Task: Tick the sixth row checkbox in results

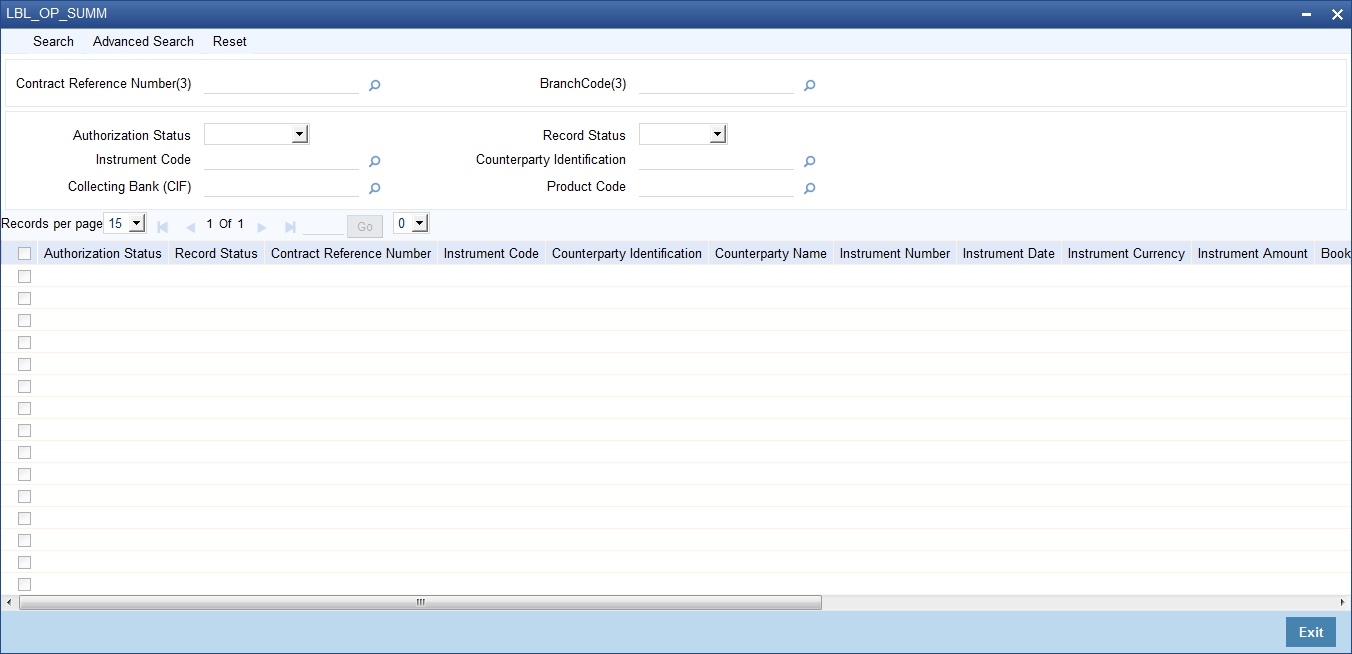Action: click(25, 386)
